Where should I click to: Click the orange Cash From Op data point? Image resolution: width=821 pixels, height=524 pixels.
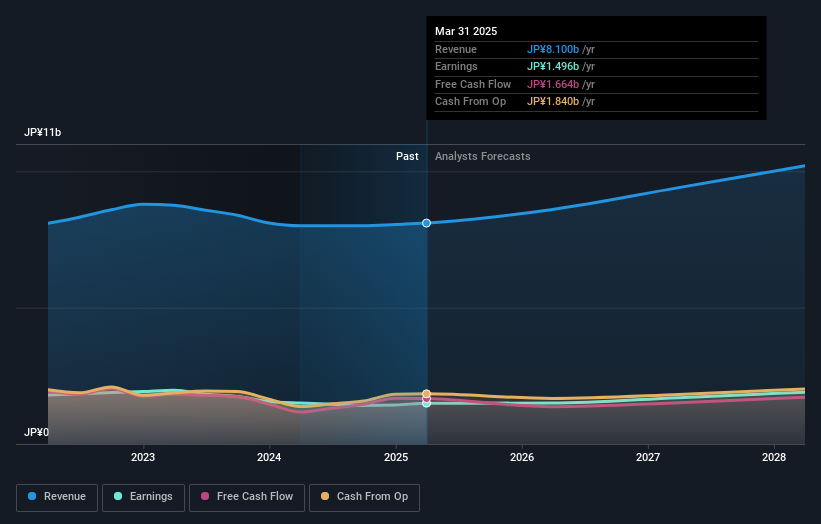coord(426,394)
